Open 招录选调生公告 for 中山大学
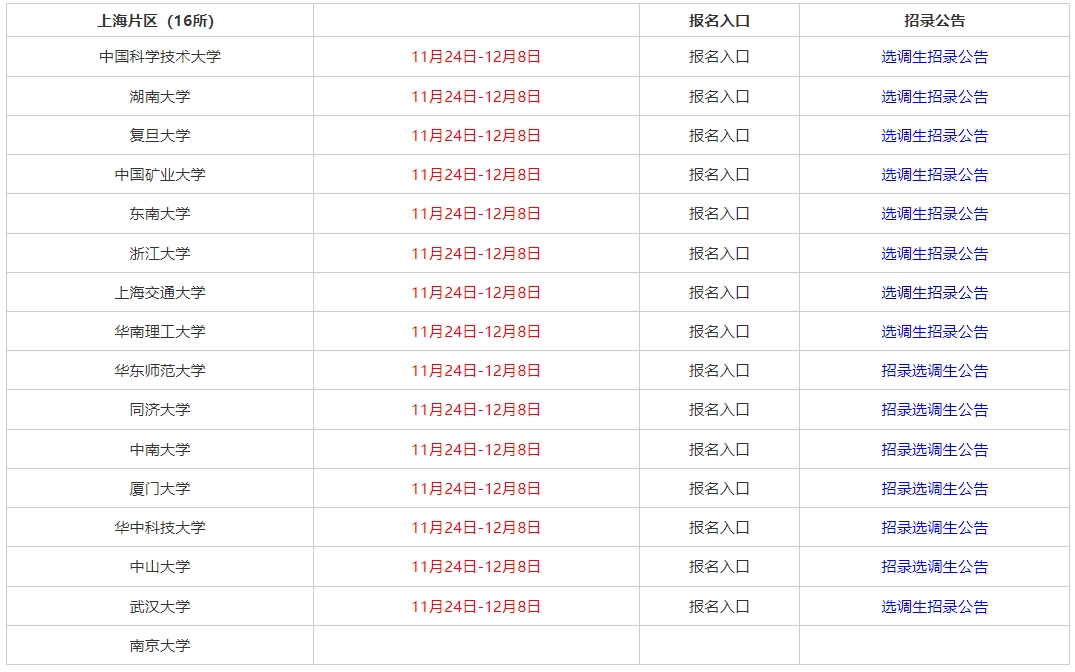Image resolution: width=1075 pixels, height=672 pixels. (934, 567)
